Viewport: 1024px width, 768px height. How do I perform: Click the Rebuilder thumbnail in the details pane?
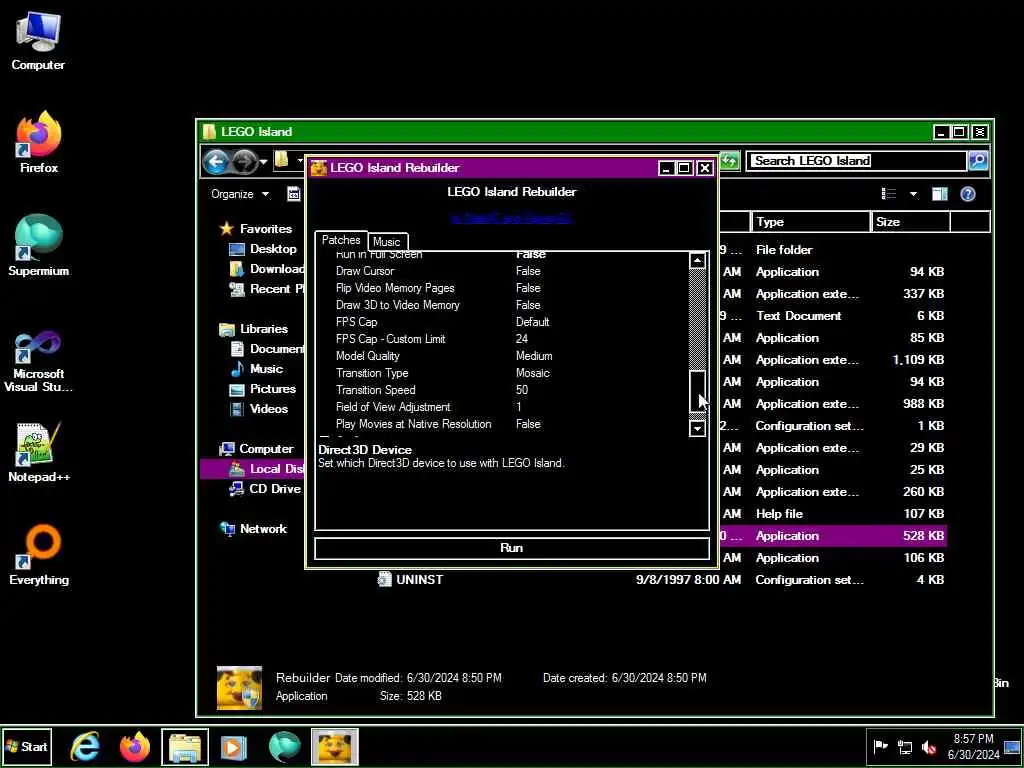point(239,687)
